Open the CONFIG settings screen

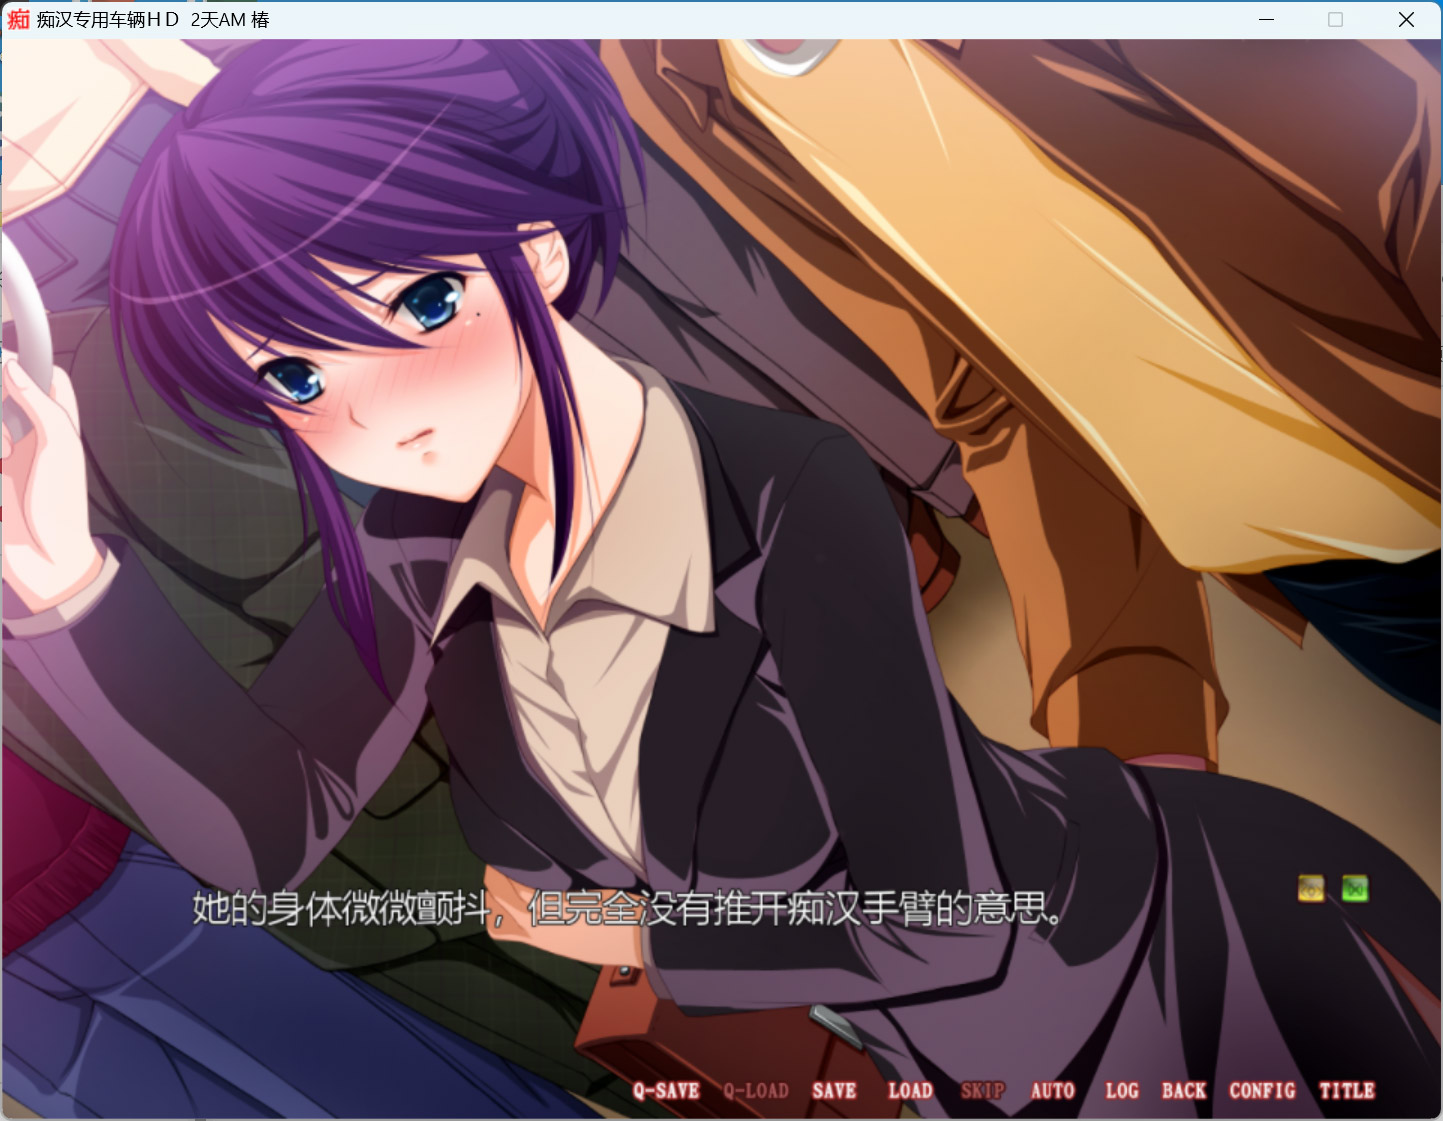(x=1262, y=1091)
